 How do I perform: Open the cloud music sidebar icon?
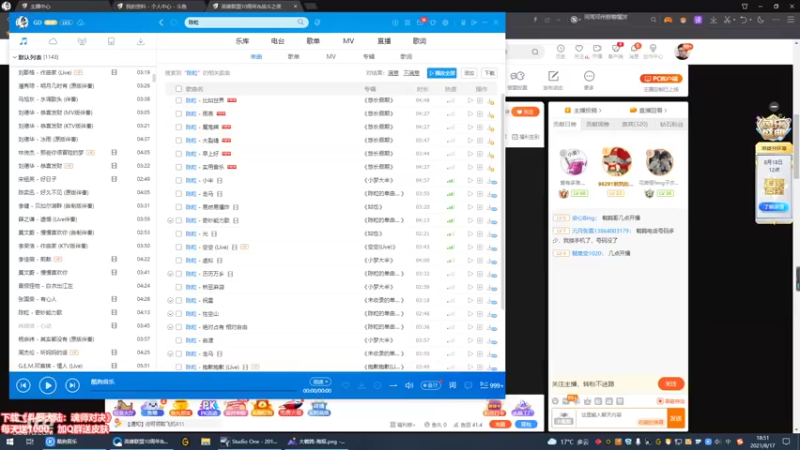coord(53,41)
